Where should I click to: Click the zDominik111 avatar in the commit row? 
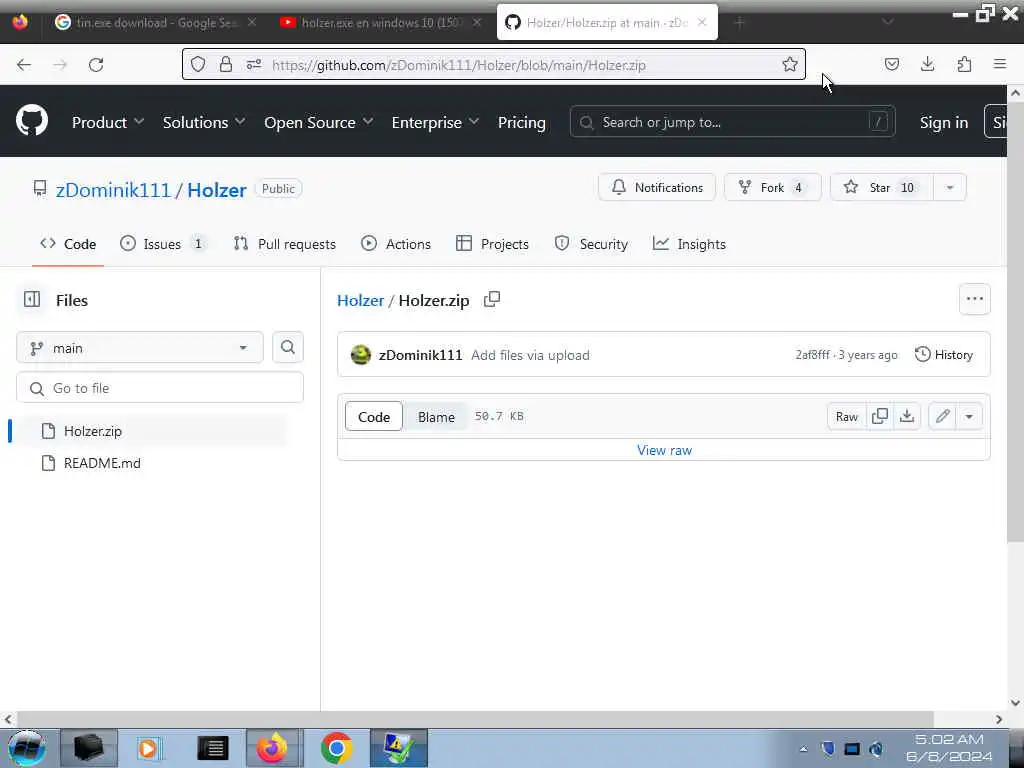click(360, 355)
